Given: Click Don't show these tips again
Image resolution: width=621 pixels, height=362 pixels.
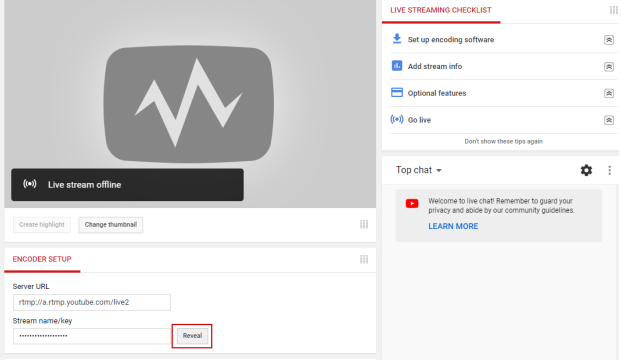Looking at the screenshot, I should coord(503,142).
